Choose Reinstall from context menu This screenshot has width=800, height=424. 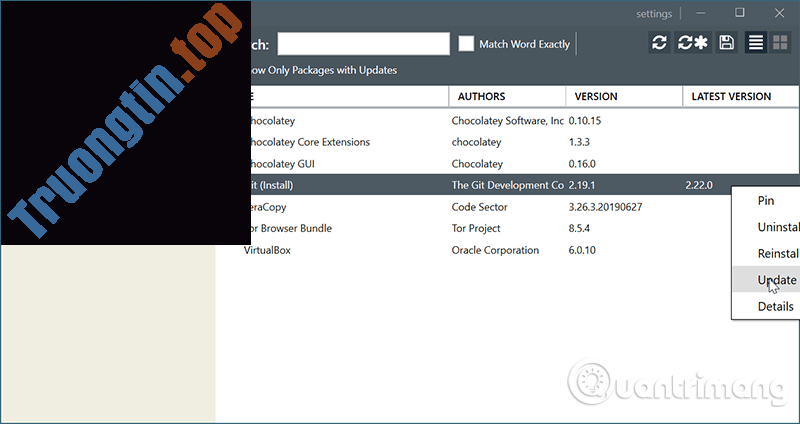tap(765, 254)
